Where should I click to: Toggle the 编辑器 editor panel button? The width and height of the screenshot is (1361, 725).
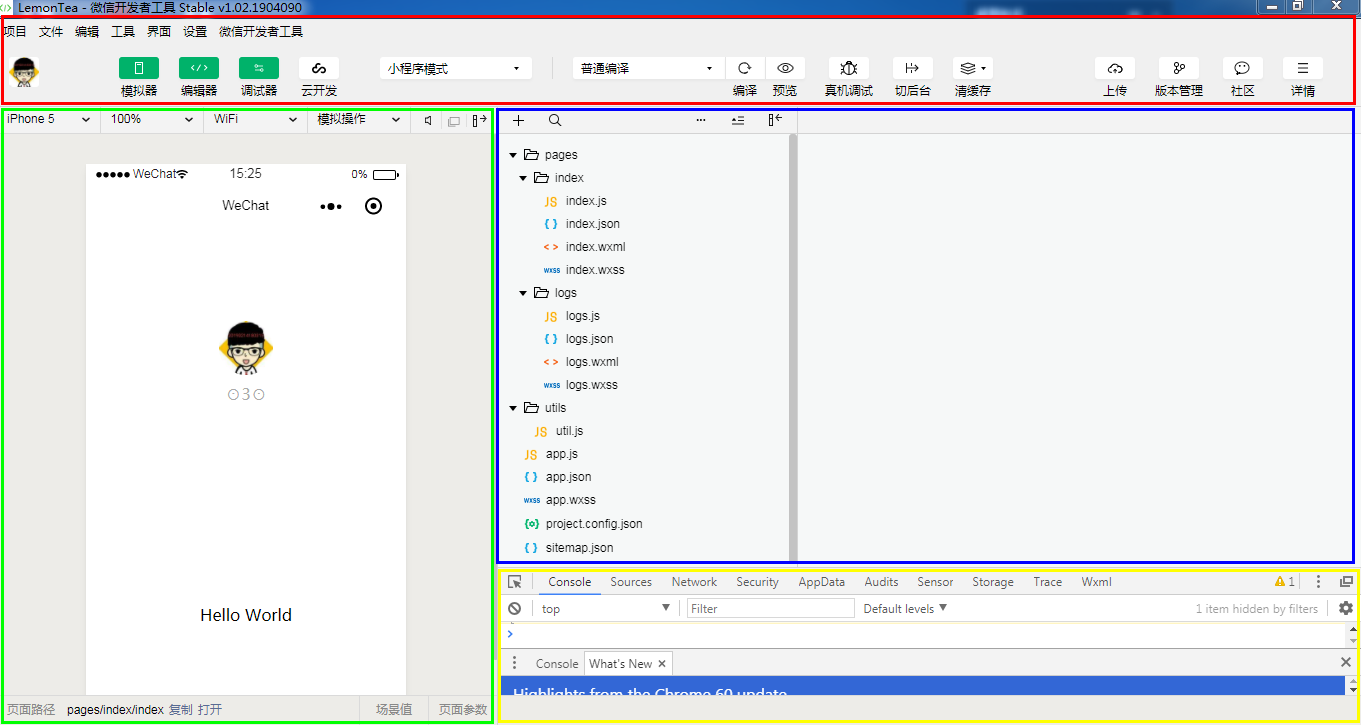pos(199,68)
